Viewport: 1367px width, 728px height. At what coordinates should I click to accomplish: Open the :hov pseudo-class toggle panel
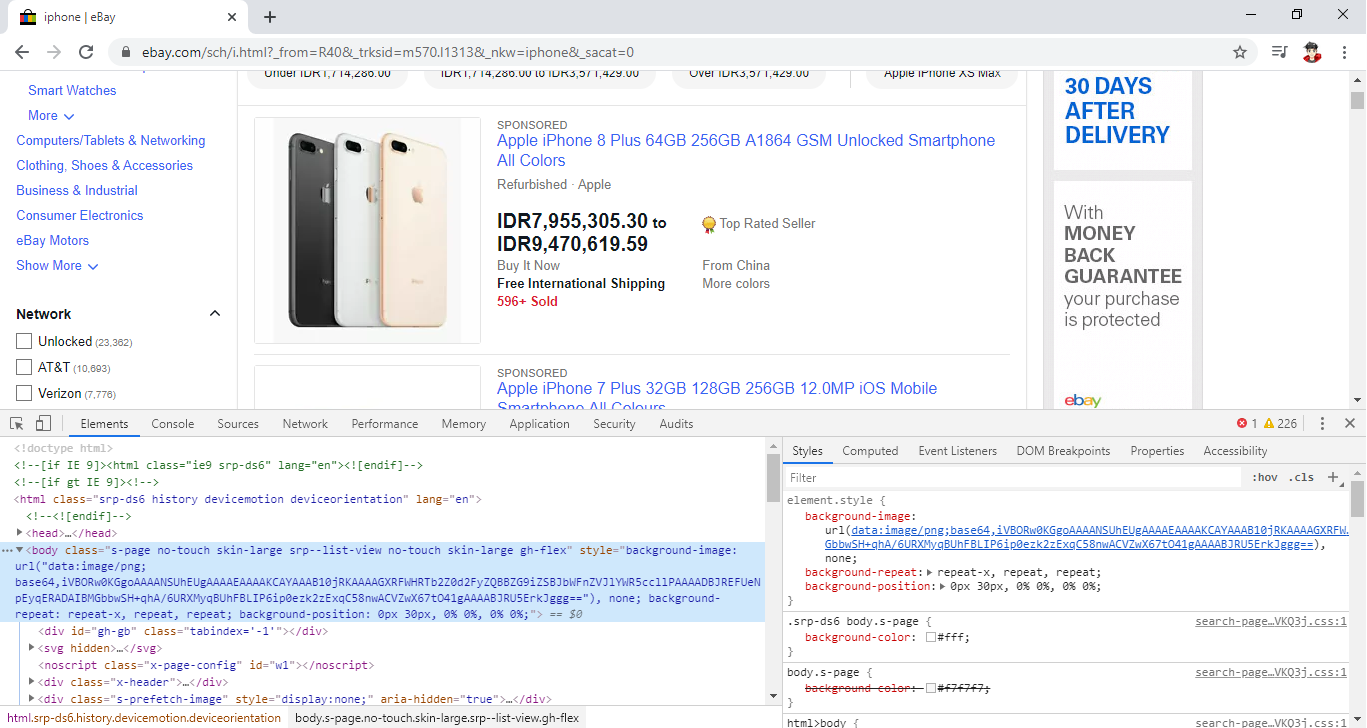point(1265,477)
